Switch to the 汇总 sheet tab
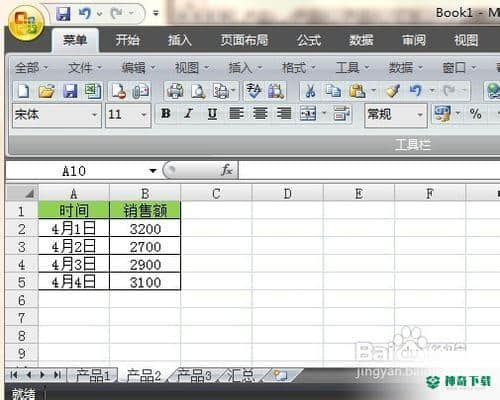This screenshot has width=500, height=400. pyautogui.click(x=240, y=376)
